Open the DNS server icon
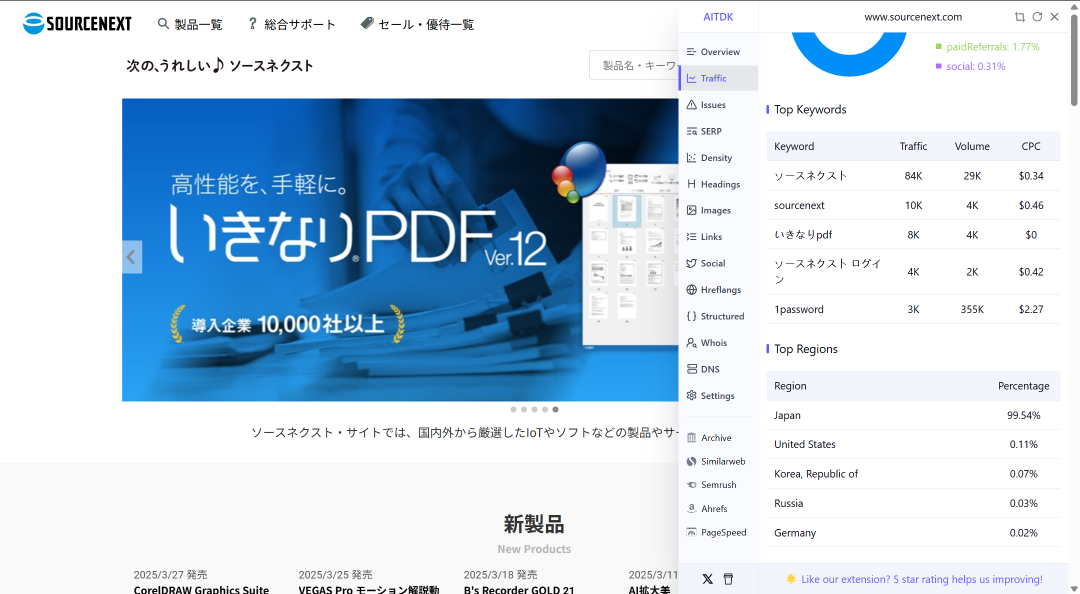Image resolution: width=1080 pixels, height=594 pixels. click(x=692, y=369)
